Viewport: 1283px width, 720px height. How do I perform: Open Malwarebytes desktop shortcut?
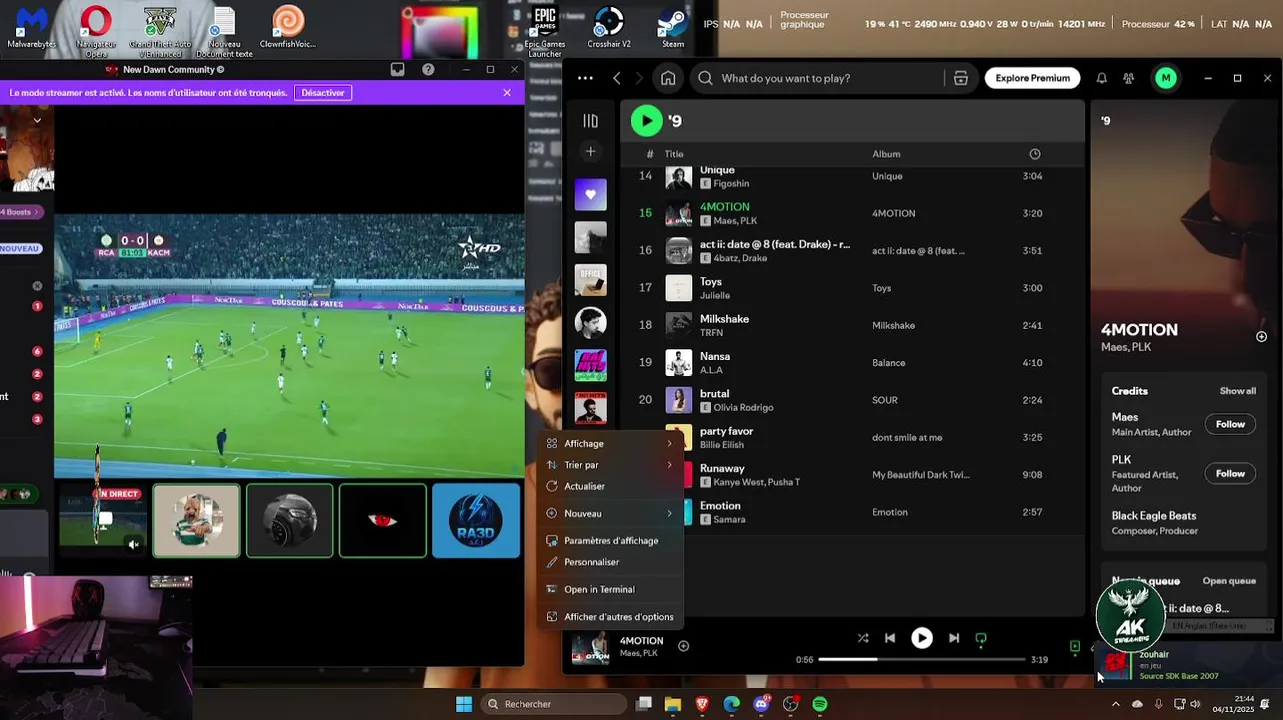[32, 28]
